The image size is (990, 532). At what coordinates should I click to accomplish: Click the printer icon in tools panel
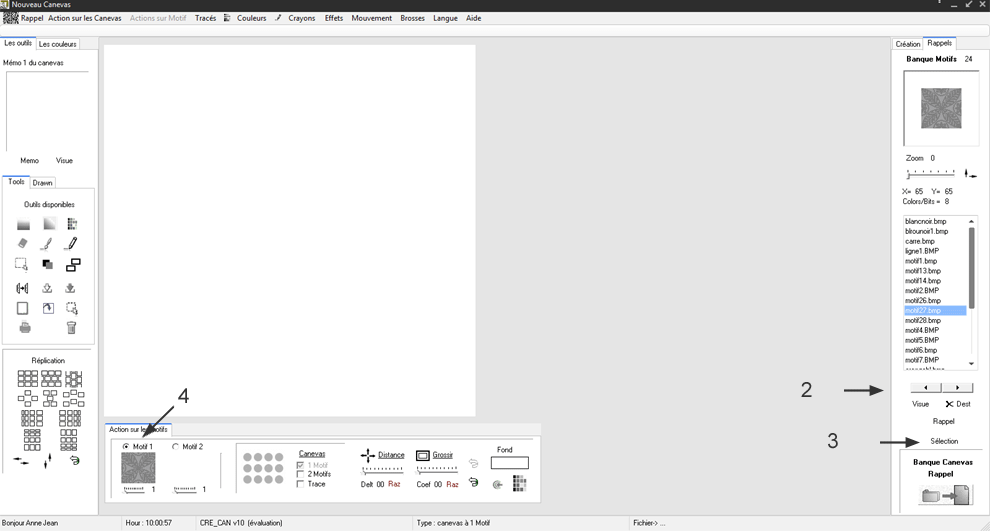pyautogui.click(x=24, y=328)
